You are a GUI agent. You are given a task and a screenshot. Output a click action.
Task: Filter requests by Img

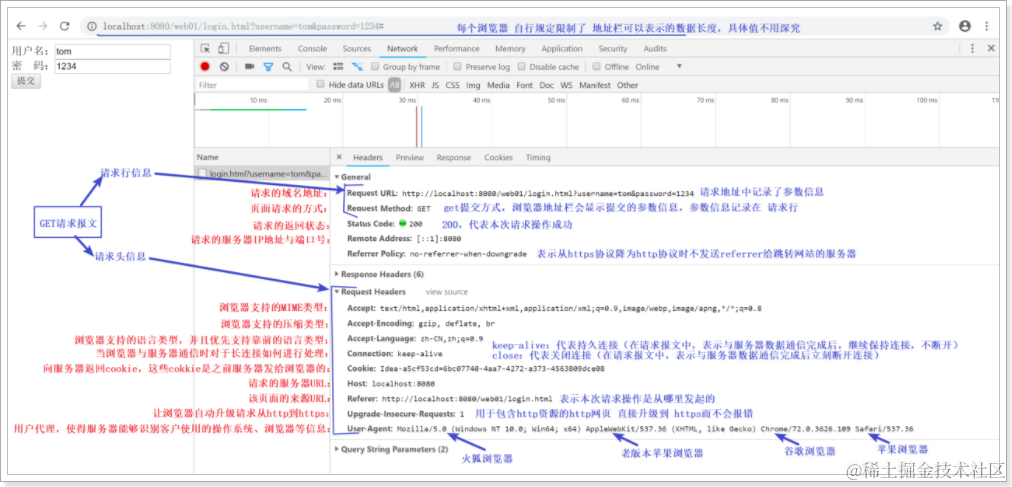[473, 85]
